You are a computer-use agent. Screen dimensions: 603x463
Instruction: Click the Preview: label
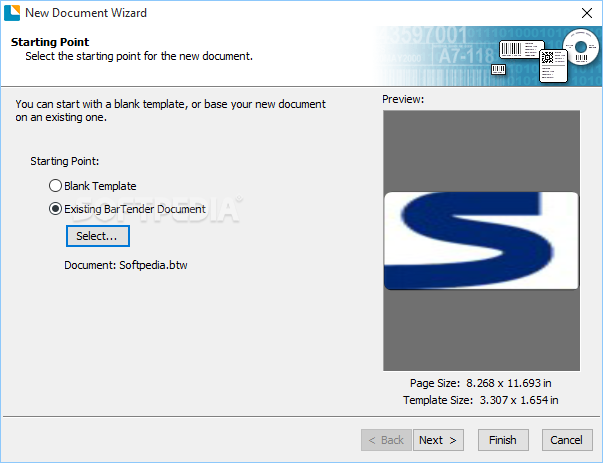click(403, 99)
